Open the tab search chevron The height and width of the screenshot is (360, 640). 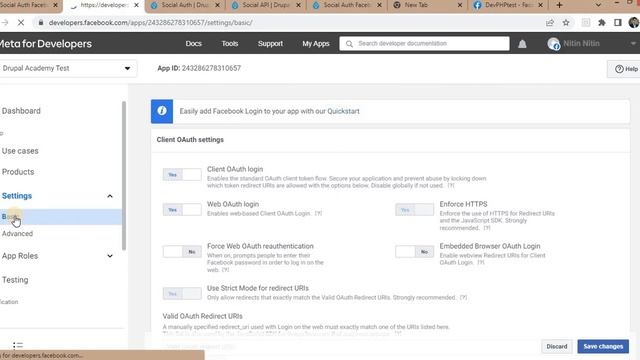[x=598, y=5]
